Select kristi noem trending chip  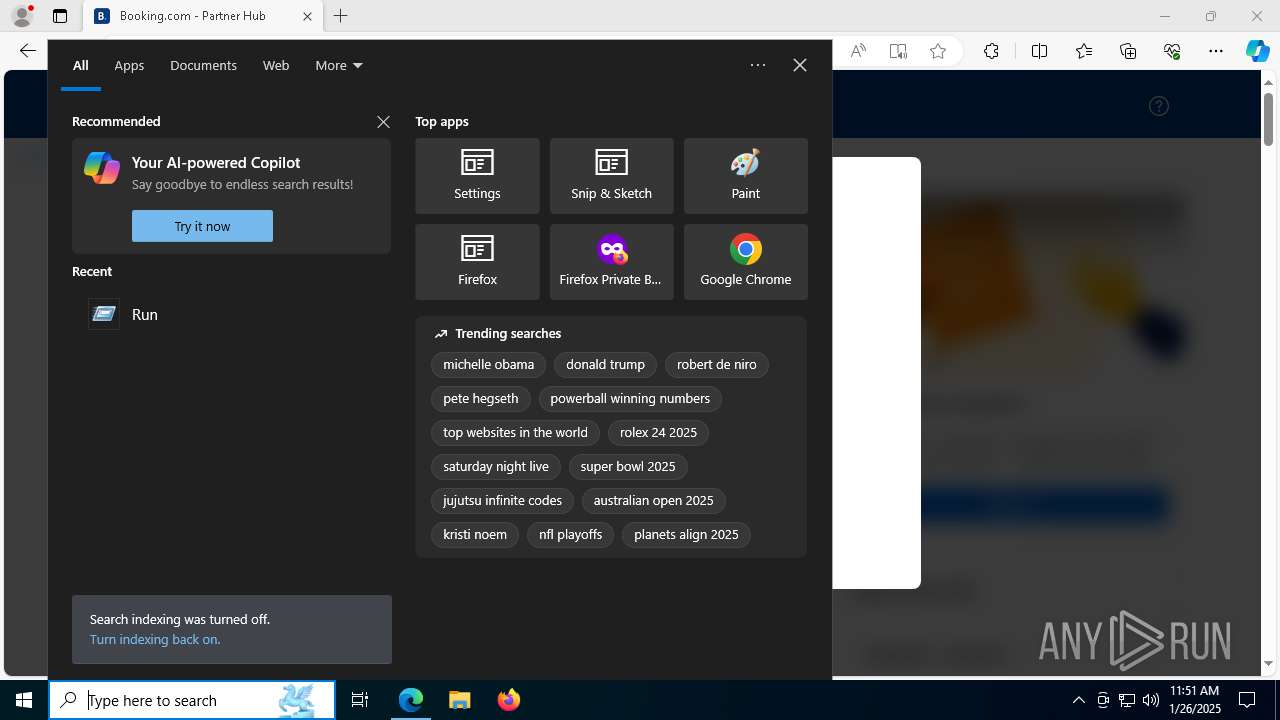[475, 535]
